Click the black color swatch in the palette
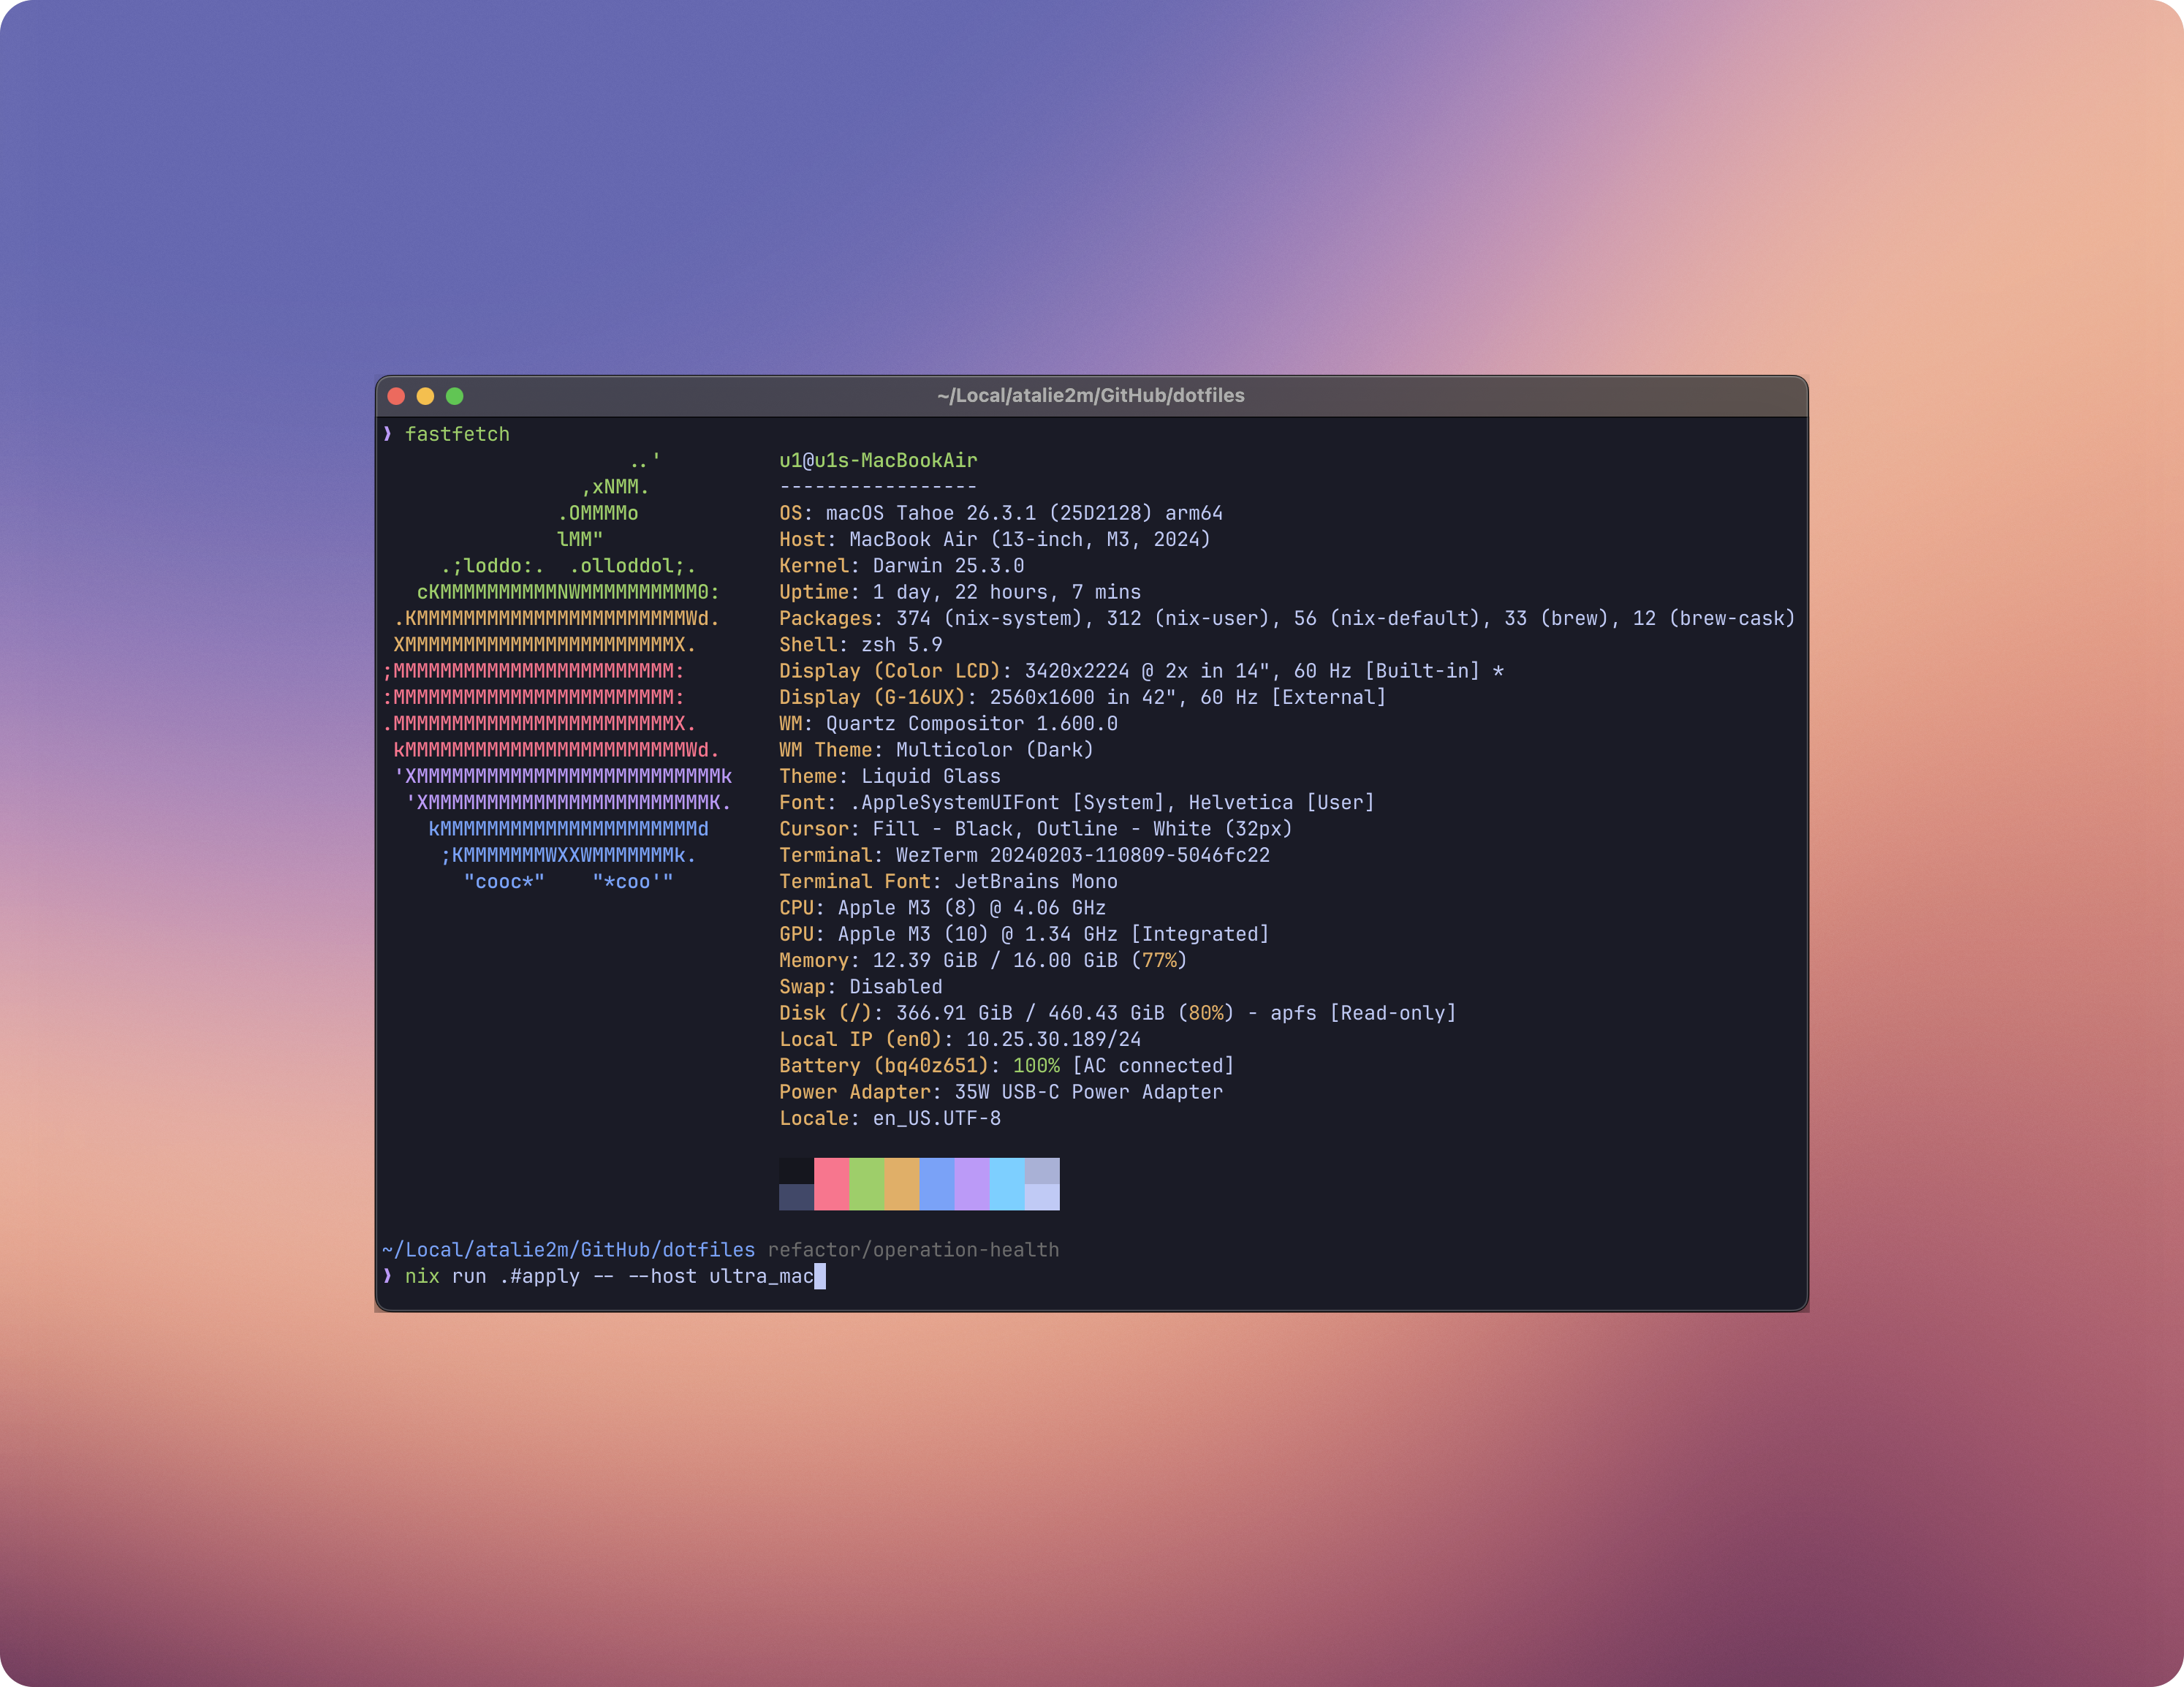The height and width of the screenshot is (1687, 2184). (x=796, y=1170)
